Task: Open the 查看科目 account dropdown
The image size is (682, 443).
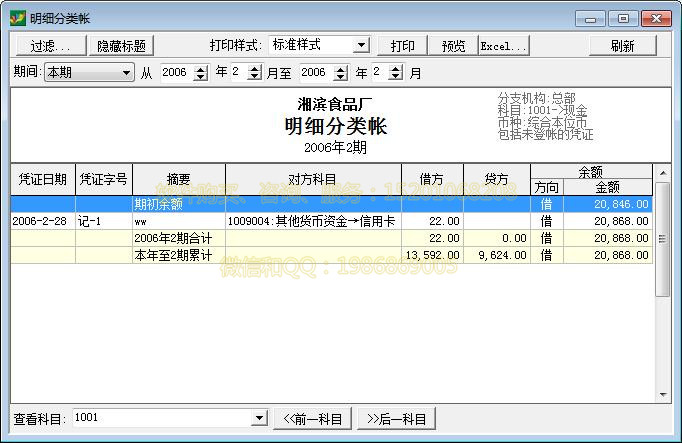Action: (259, 418)
